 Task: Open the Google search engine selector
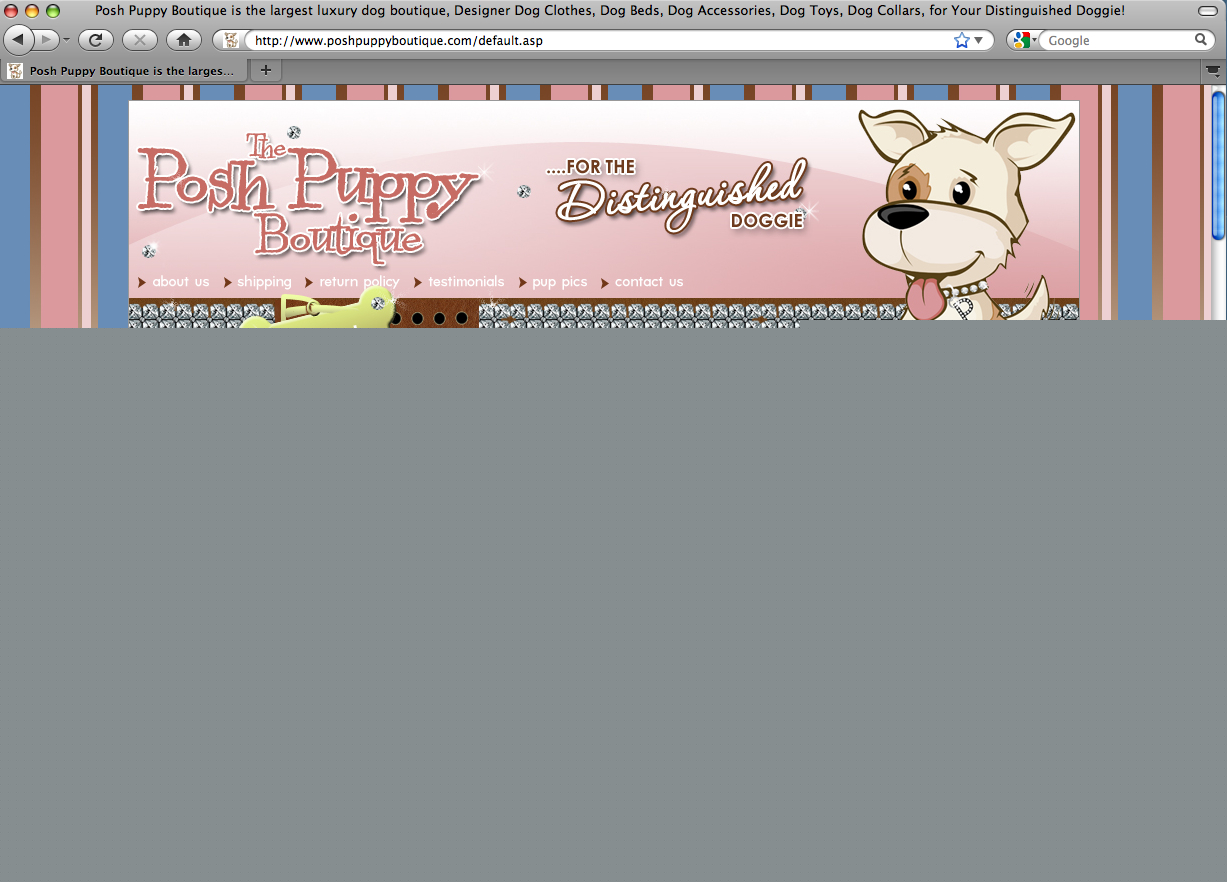coord(1024,41)
